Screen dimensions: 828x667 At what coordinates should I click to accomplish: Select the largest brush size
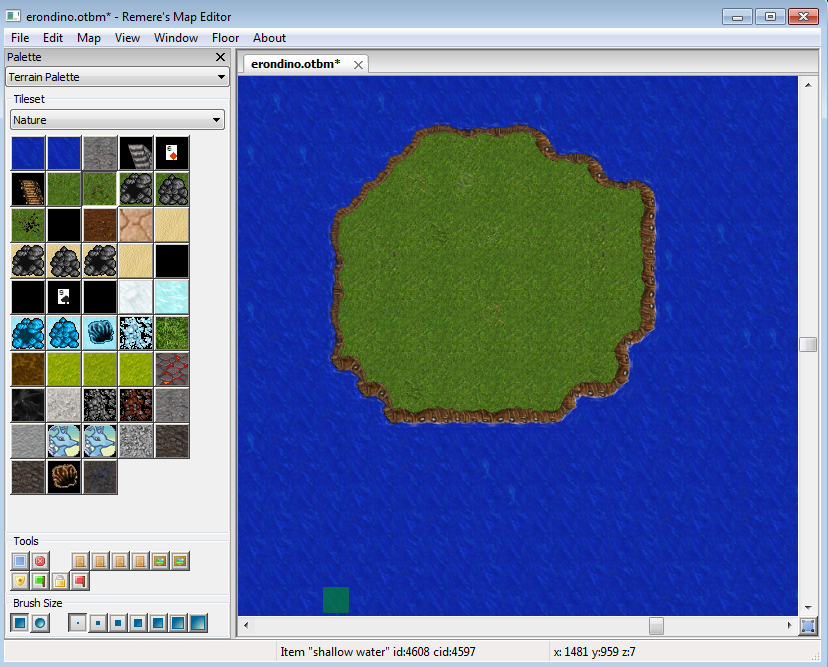pos(198,623)
